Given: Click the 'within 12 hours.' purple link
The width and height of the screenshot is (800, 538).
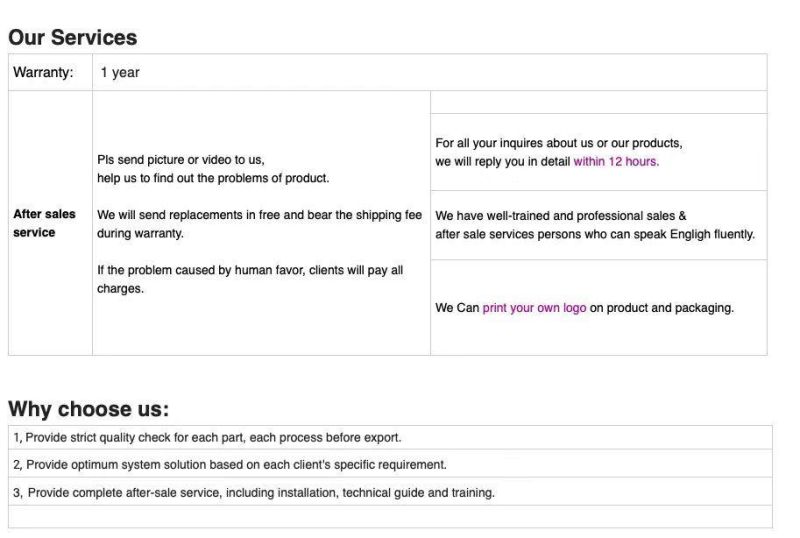Looking at the screenshot, I should click(616, 161).
